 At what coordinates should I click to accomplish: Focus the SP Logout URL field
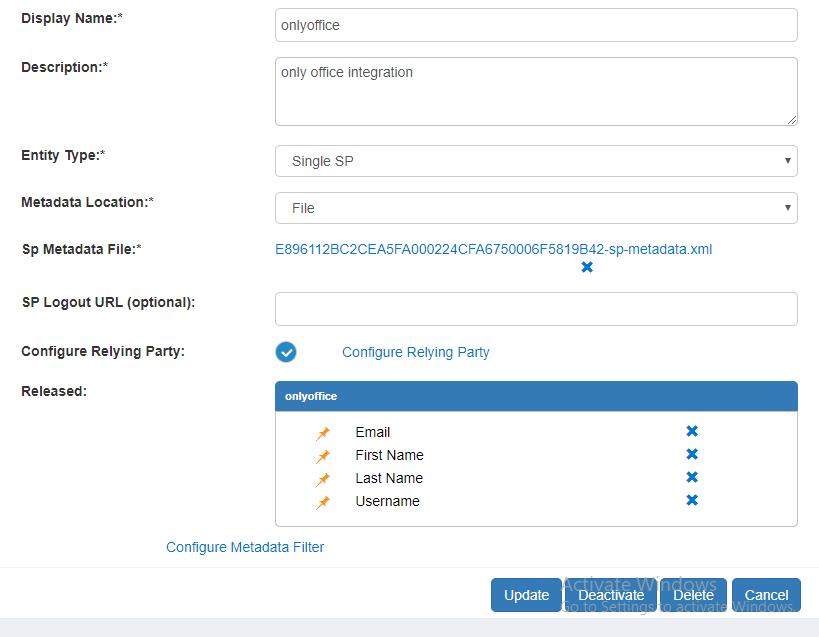tap(536, 309)
